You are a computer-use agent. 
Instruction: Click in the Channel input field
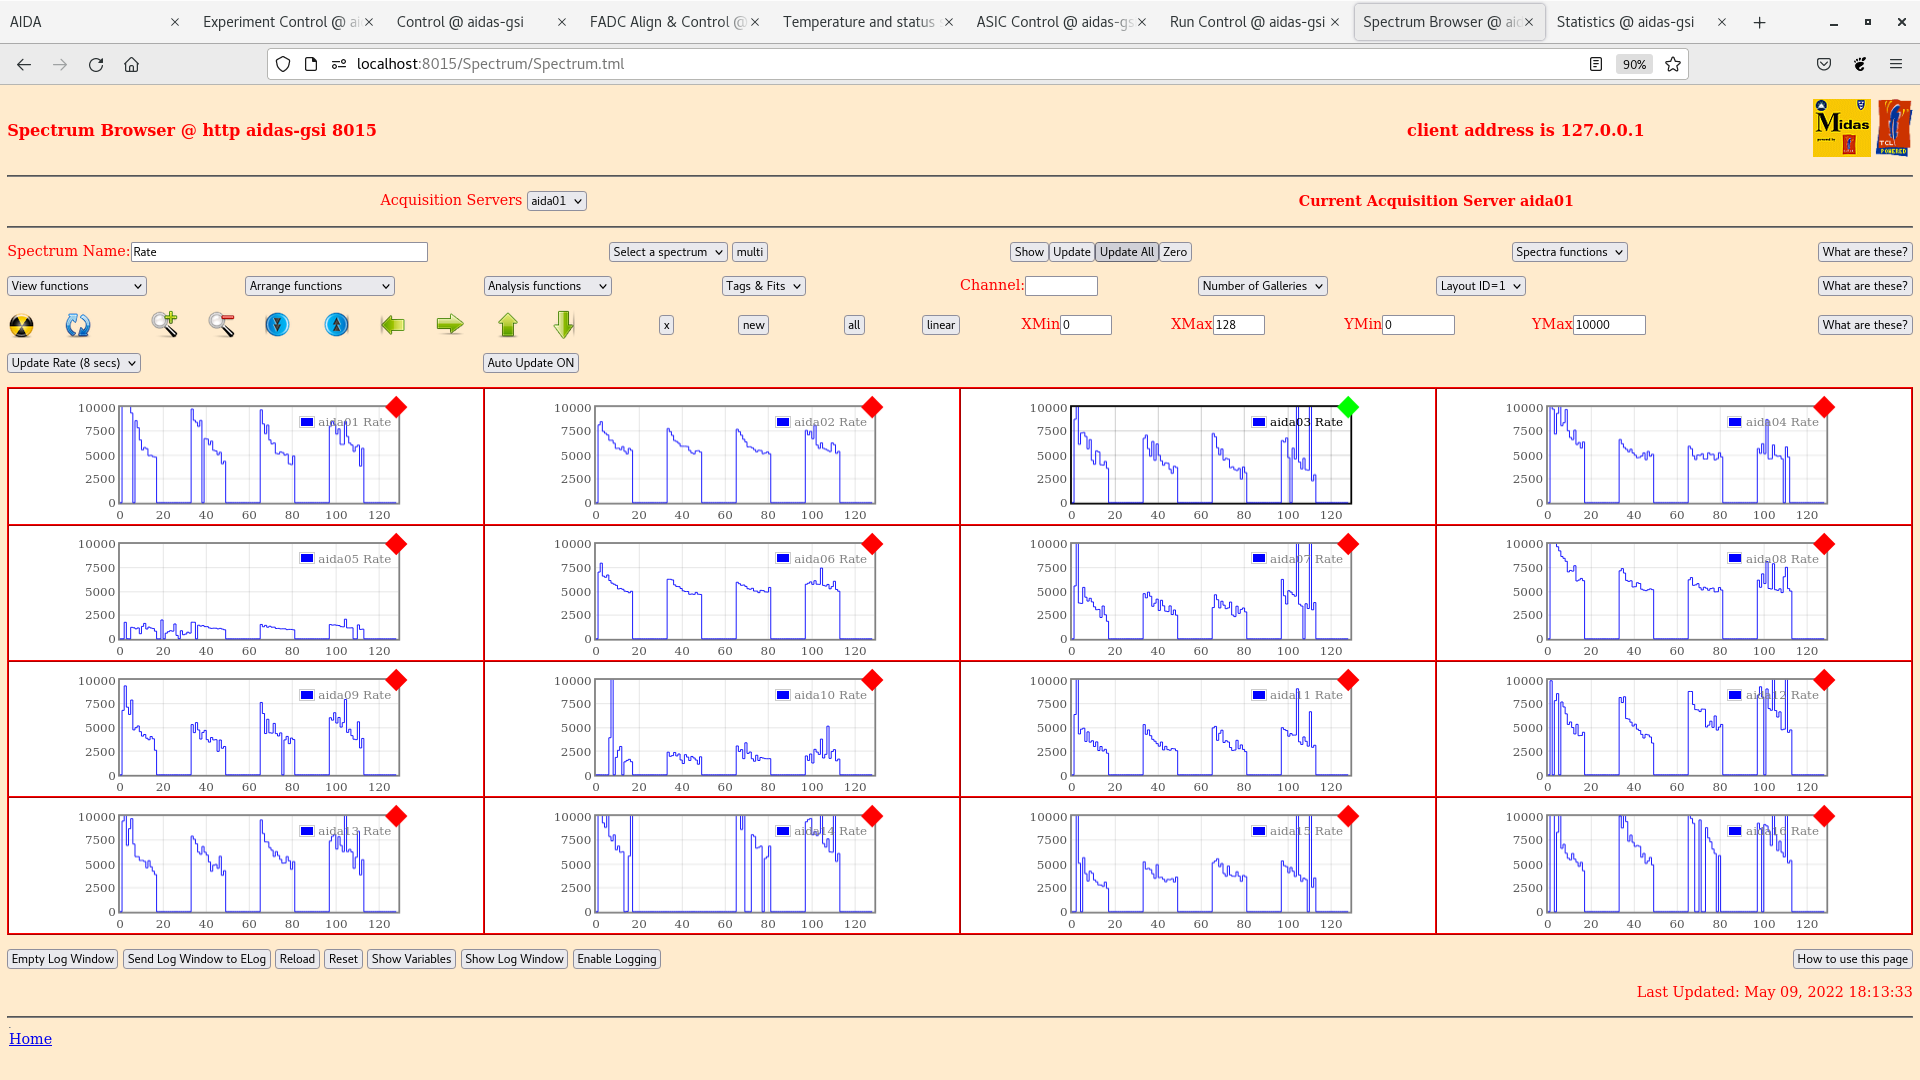pyautogui.click(x=1061, y=286)
